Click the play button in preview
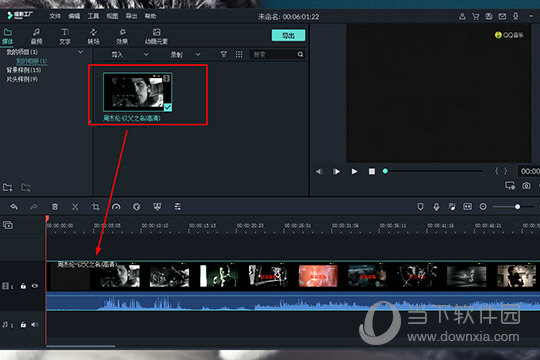Image resolution: width=540 pixels, height=360 pixels. pyautogui.click(x=354, y=171)
